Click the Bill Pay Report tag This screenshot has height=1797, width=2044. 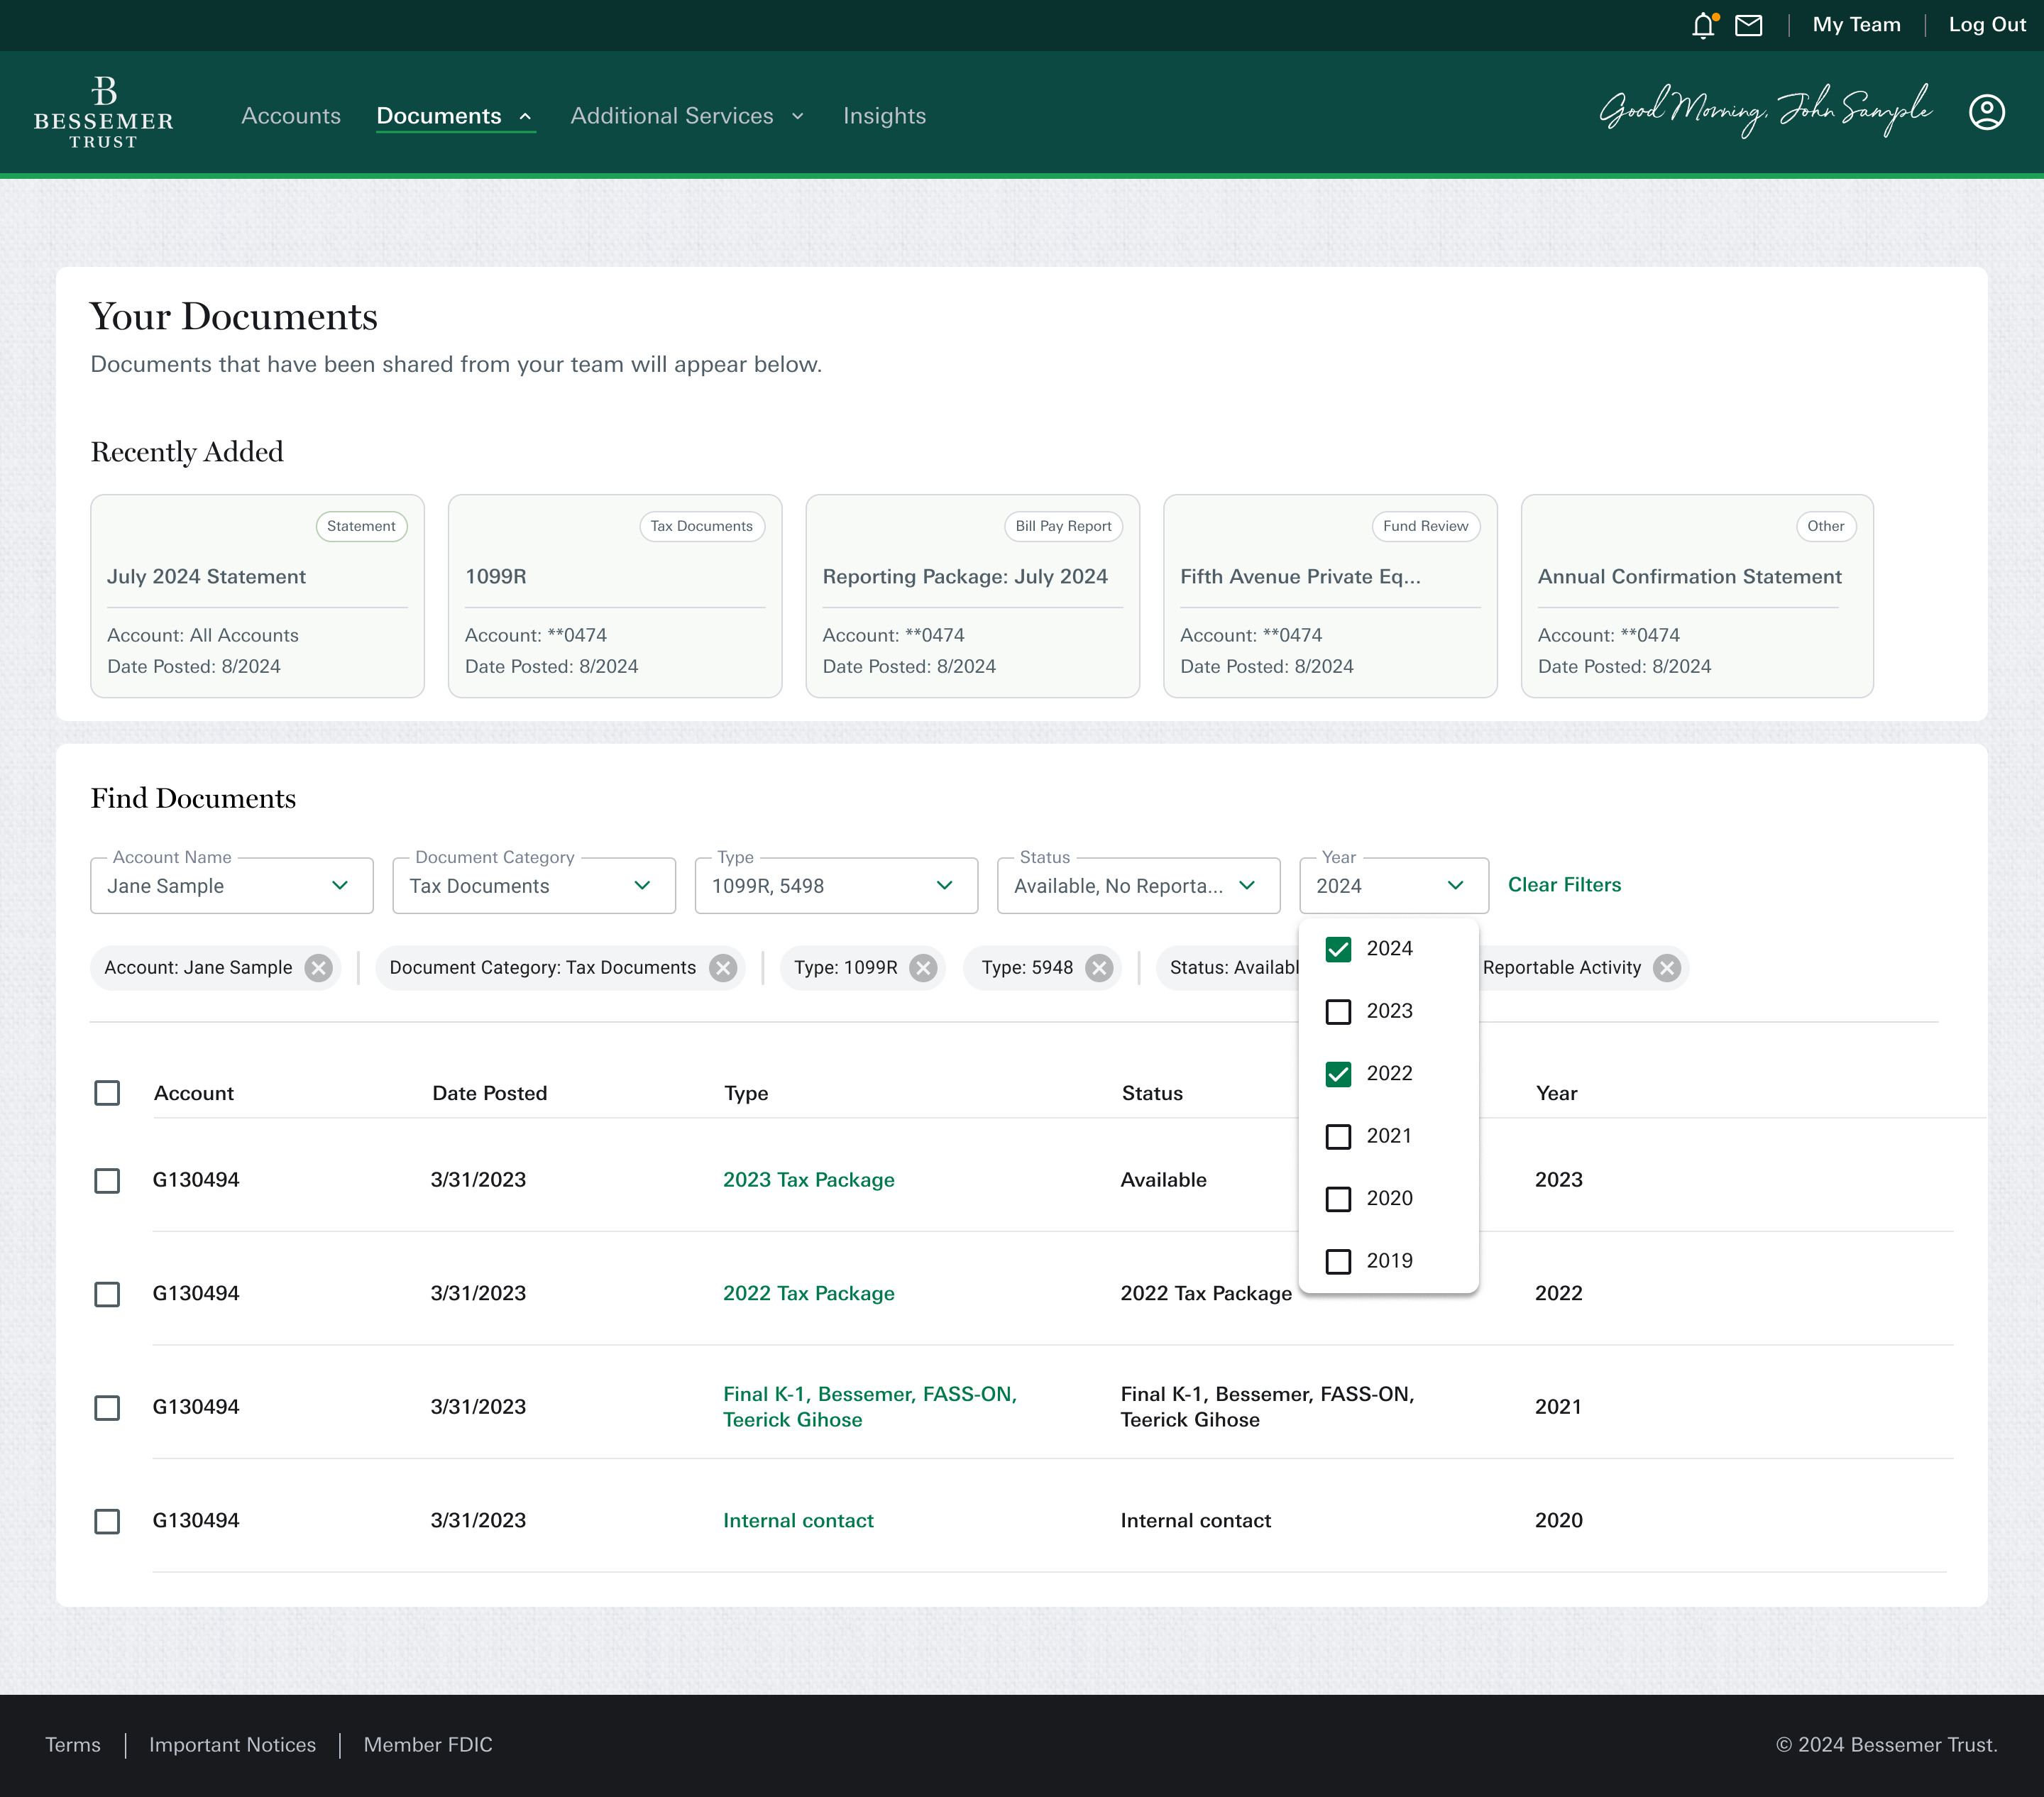point(1063,527)
